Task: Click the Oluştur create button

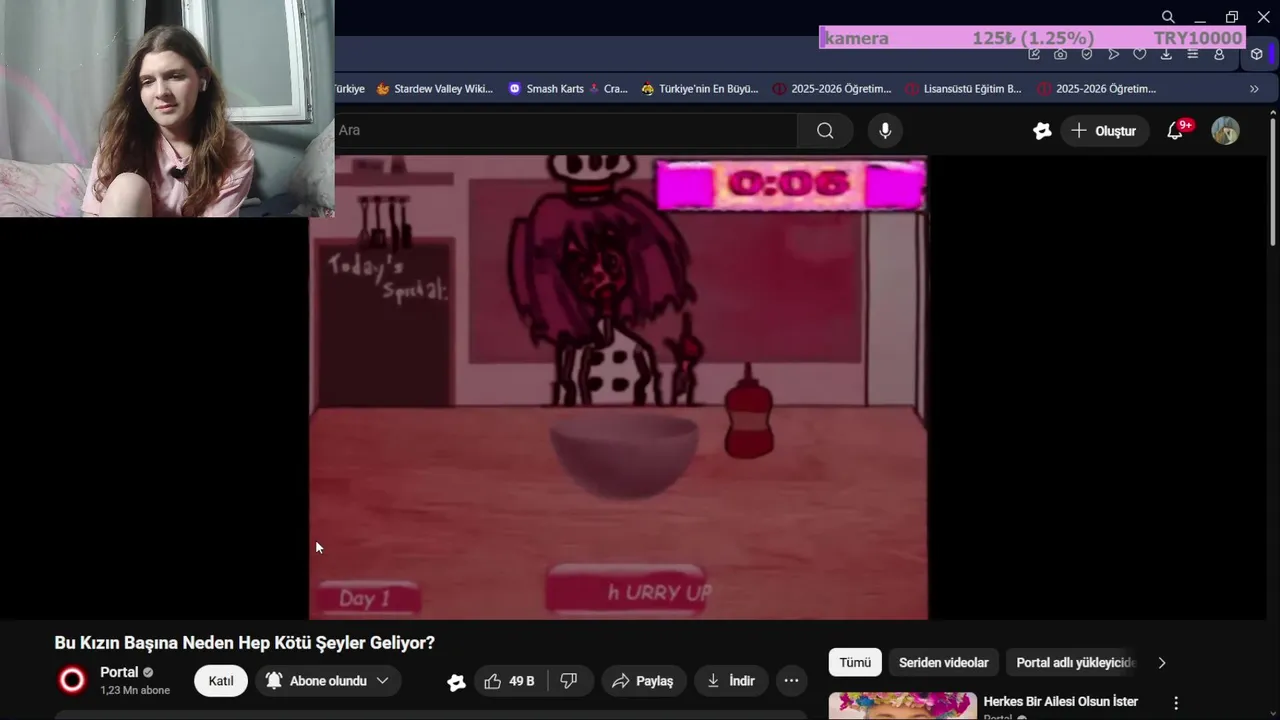Action: (1104, 131)
